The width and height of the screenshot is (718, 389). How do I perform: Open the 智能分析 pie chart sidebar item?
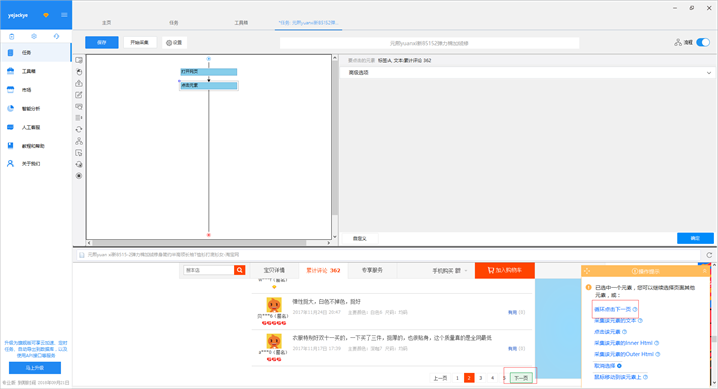click(31, 108)
